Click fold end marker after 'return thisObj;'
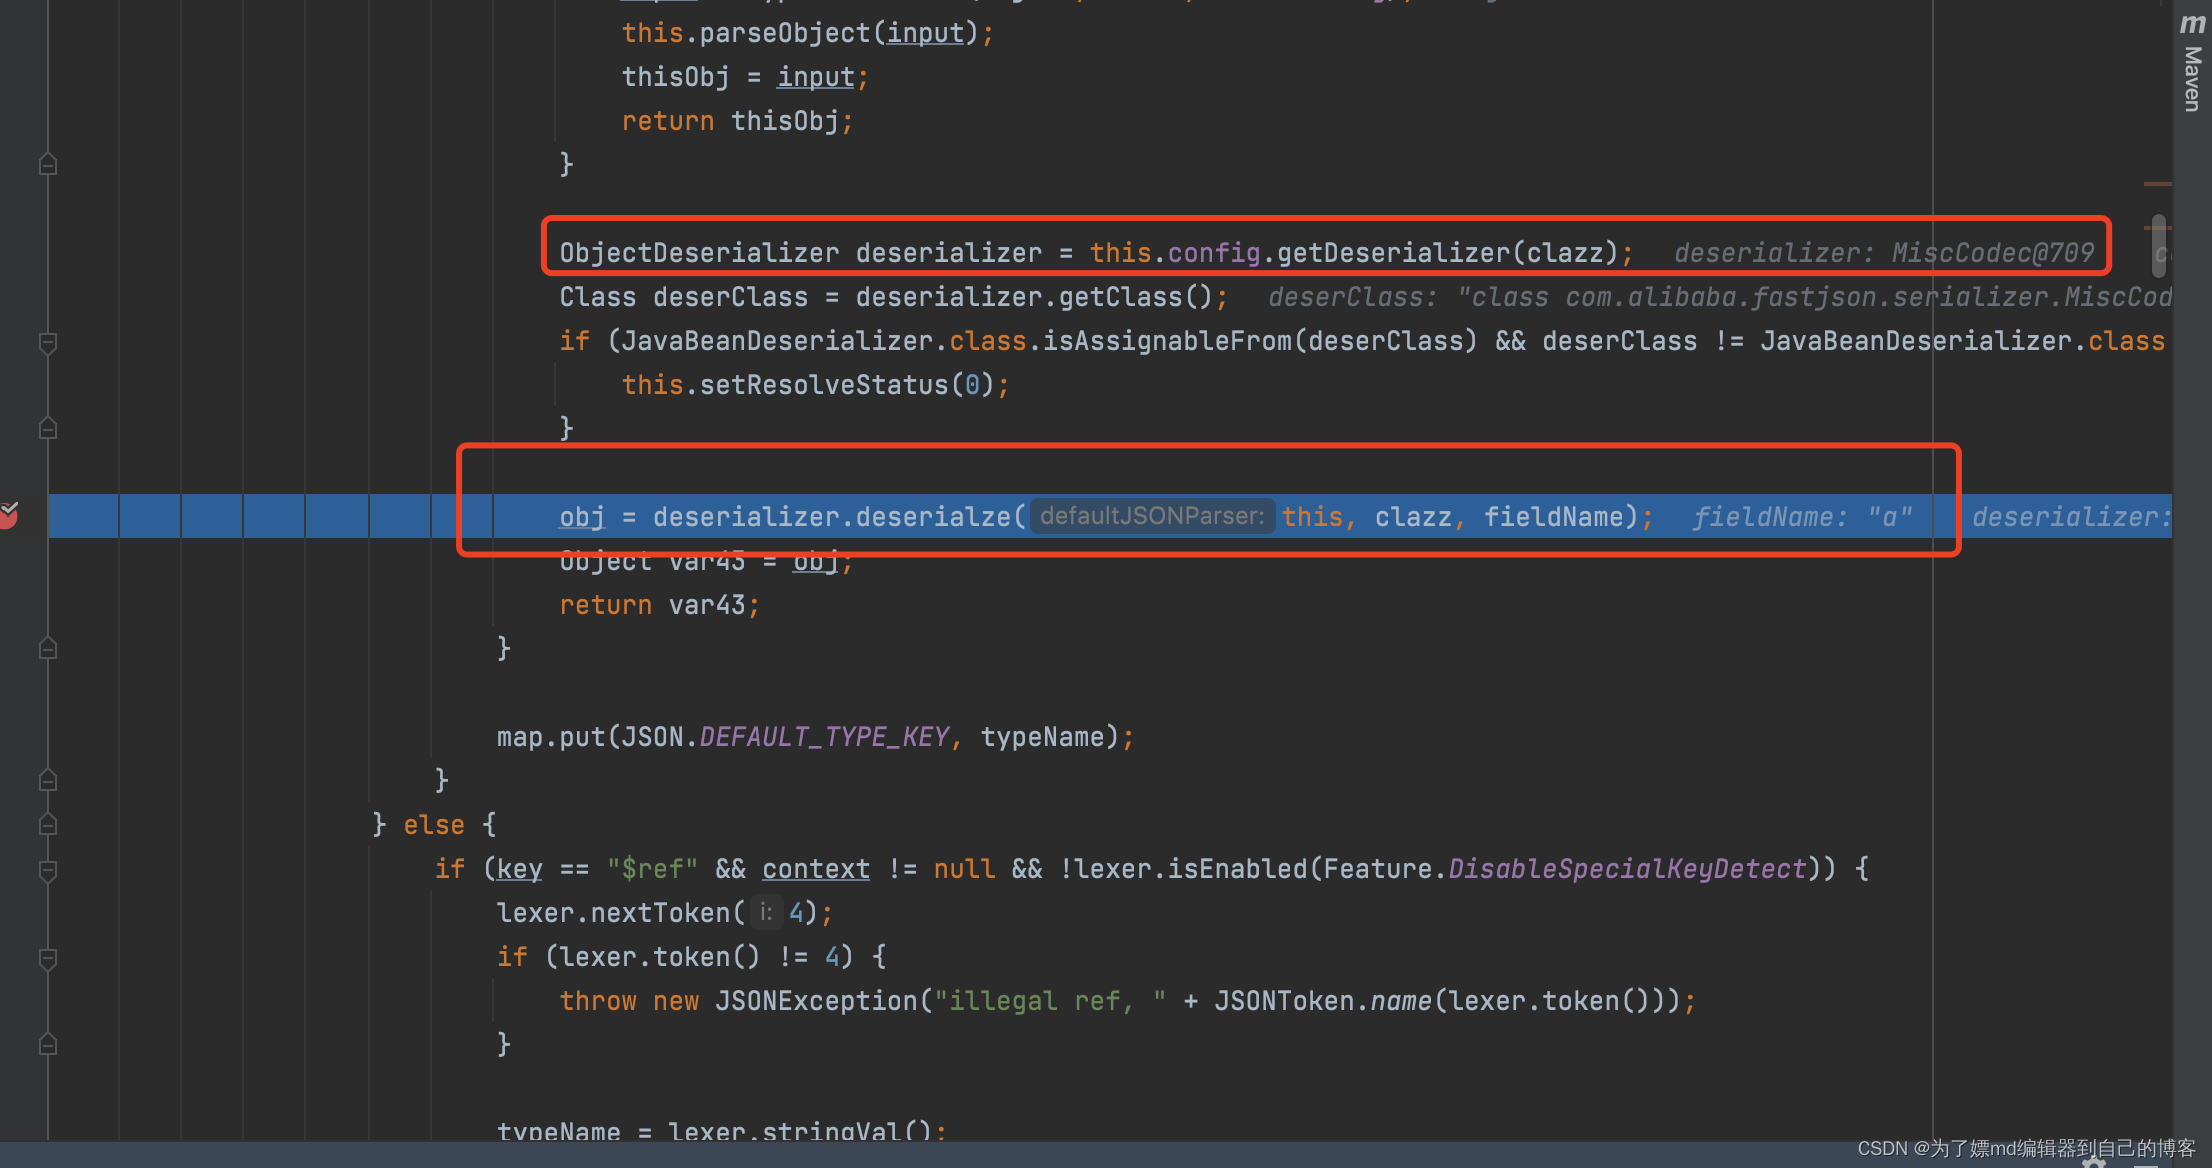Screen dimensions: 2212x1168 (x=47, y=164)
